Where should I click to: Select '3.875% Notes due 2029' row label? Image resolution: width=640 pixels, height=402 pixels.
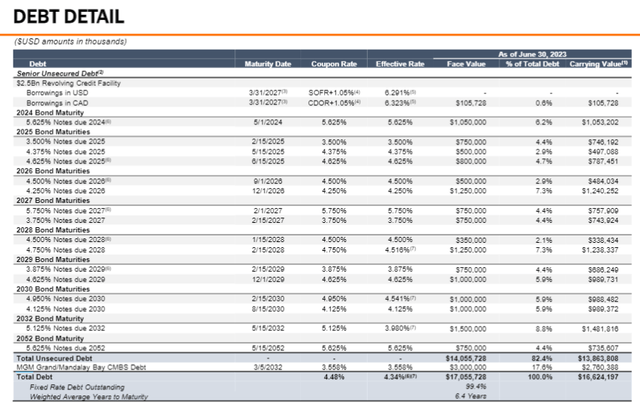click(x=69, y=269)
